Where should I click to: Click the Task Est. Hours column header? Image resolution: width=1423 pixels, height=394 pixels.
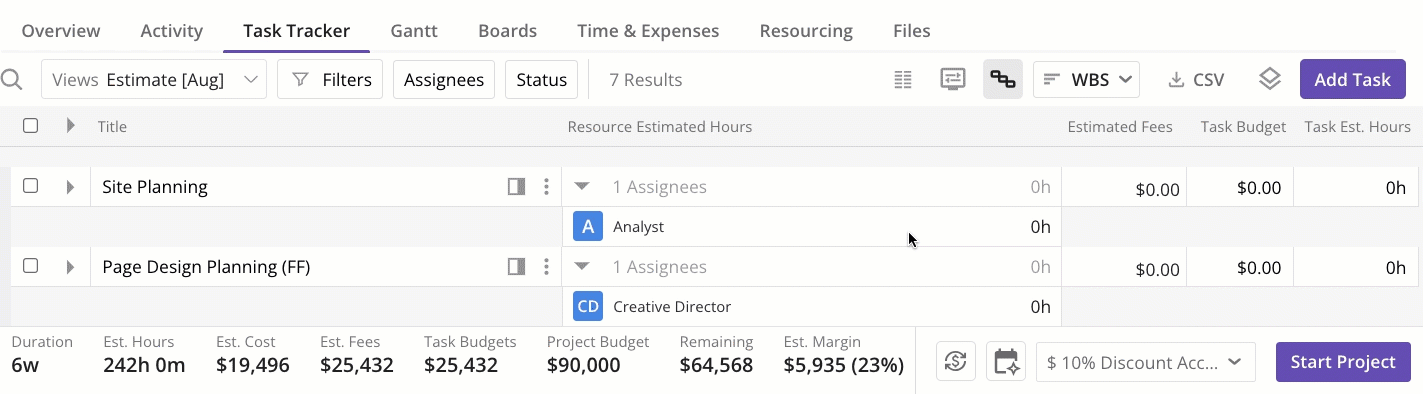(1358, 127)
